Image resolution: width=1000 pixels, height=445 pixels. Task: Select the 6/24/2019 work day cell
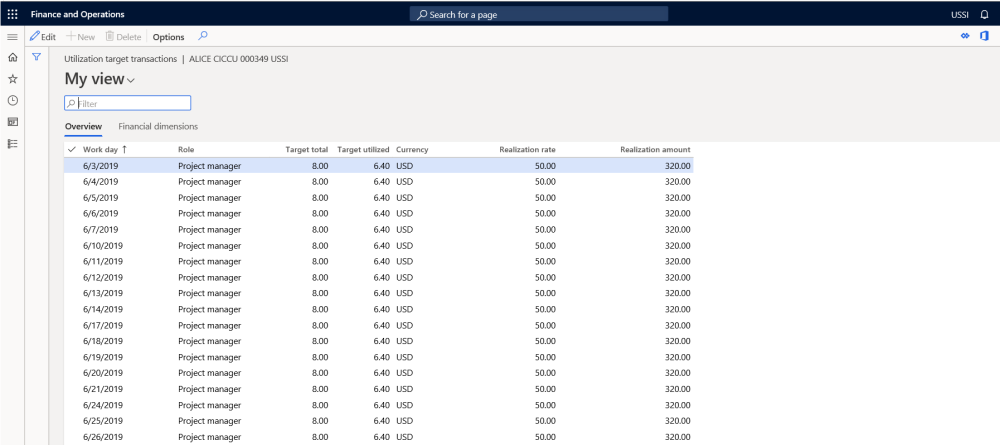pyautogui.click(x=103, y=405)
